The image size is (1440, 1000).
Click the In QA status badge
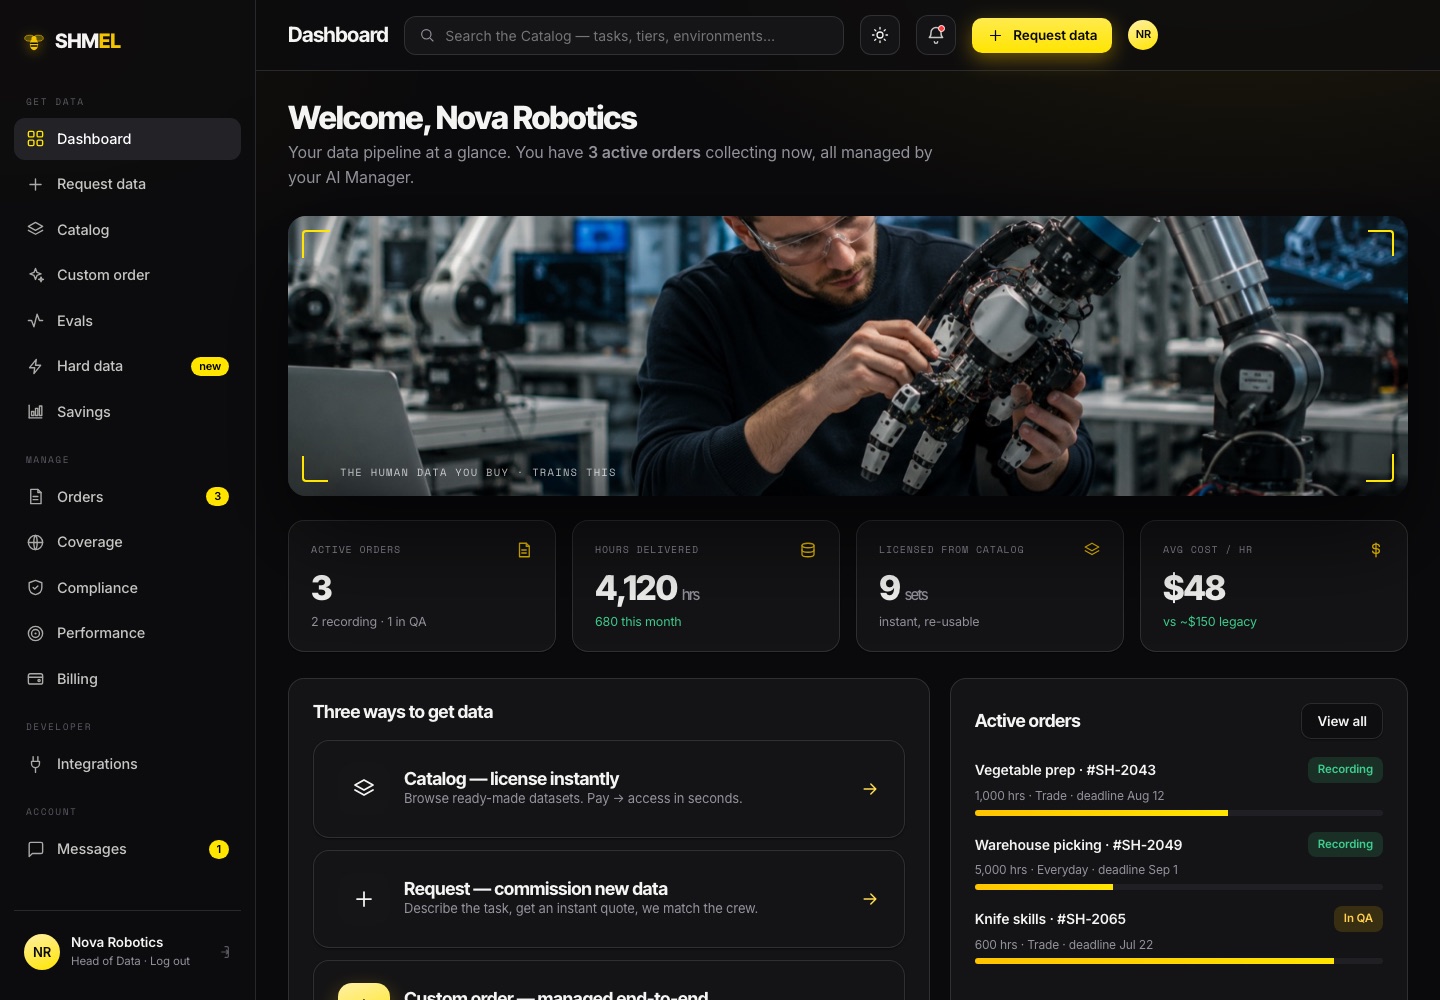(x=1358, y=918)
